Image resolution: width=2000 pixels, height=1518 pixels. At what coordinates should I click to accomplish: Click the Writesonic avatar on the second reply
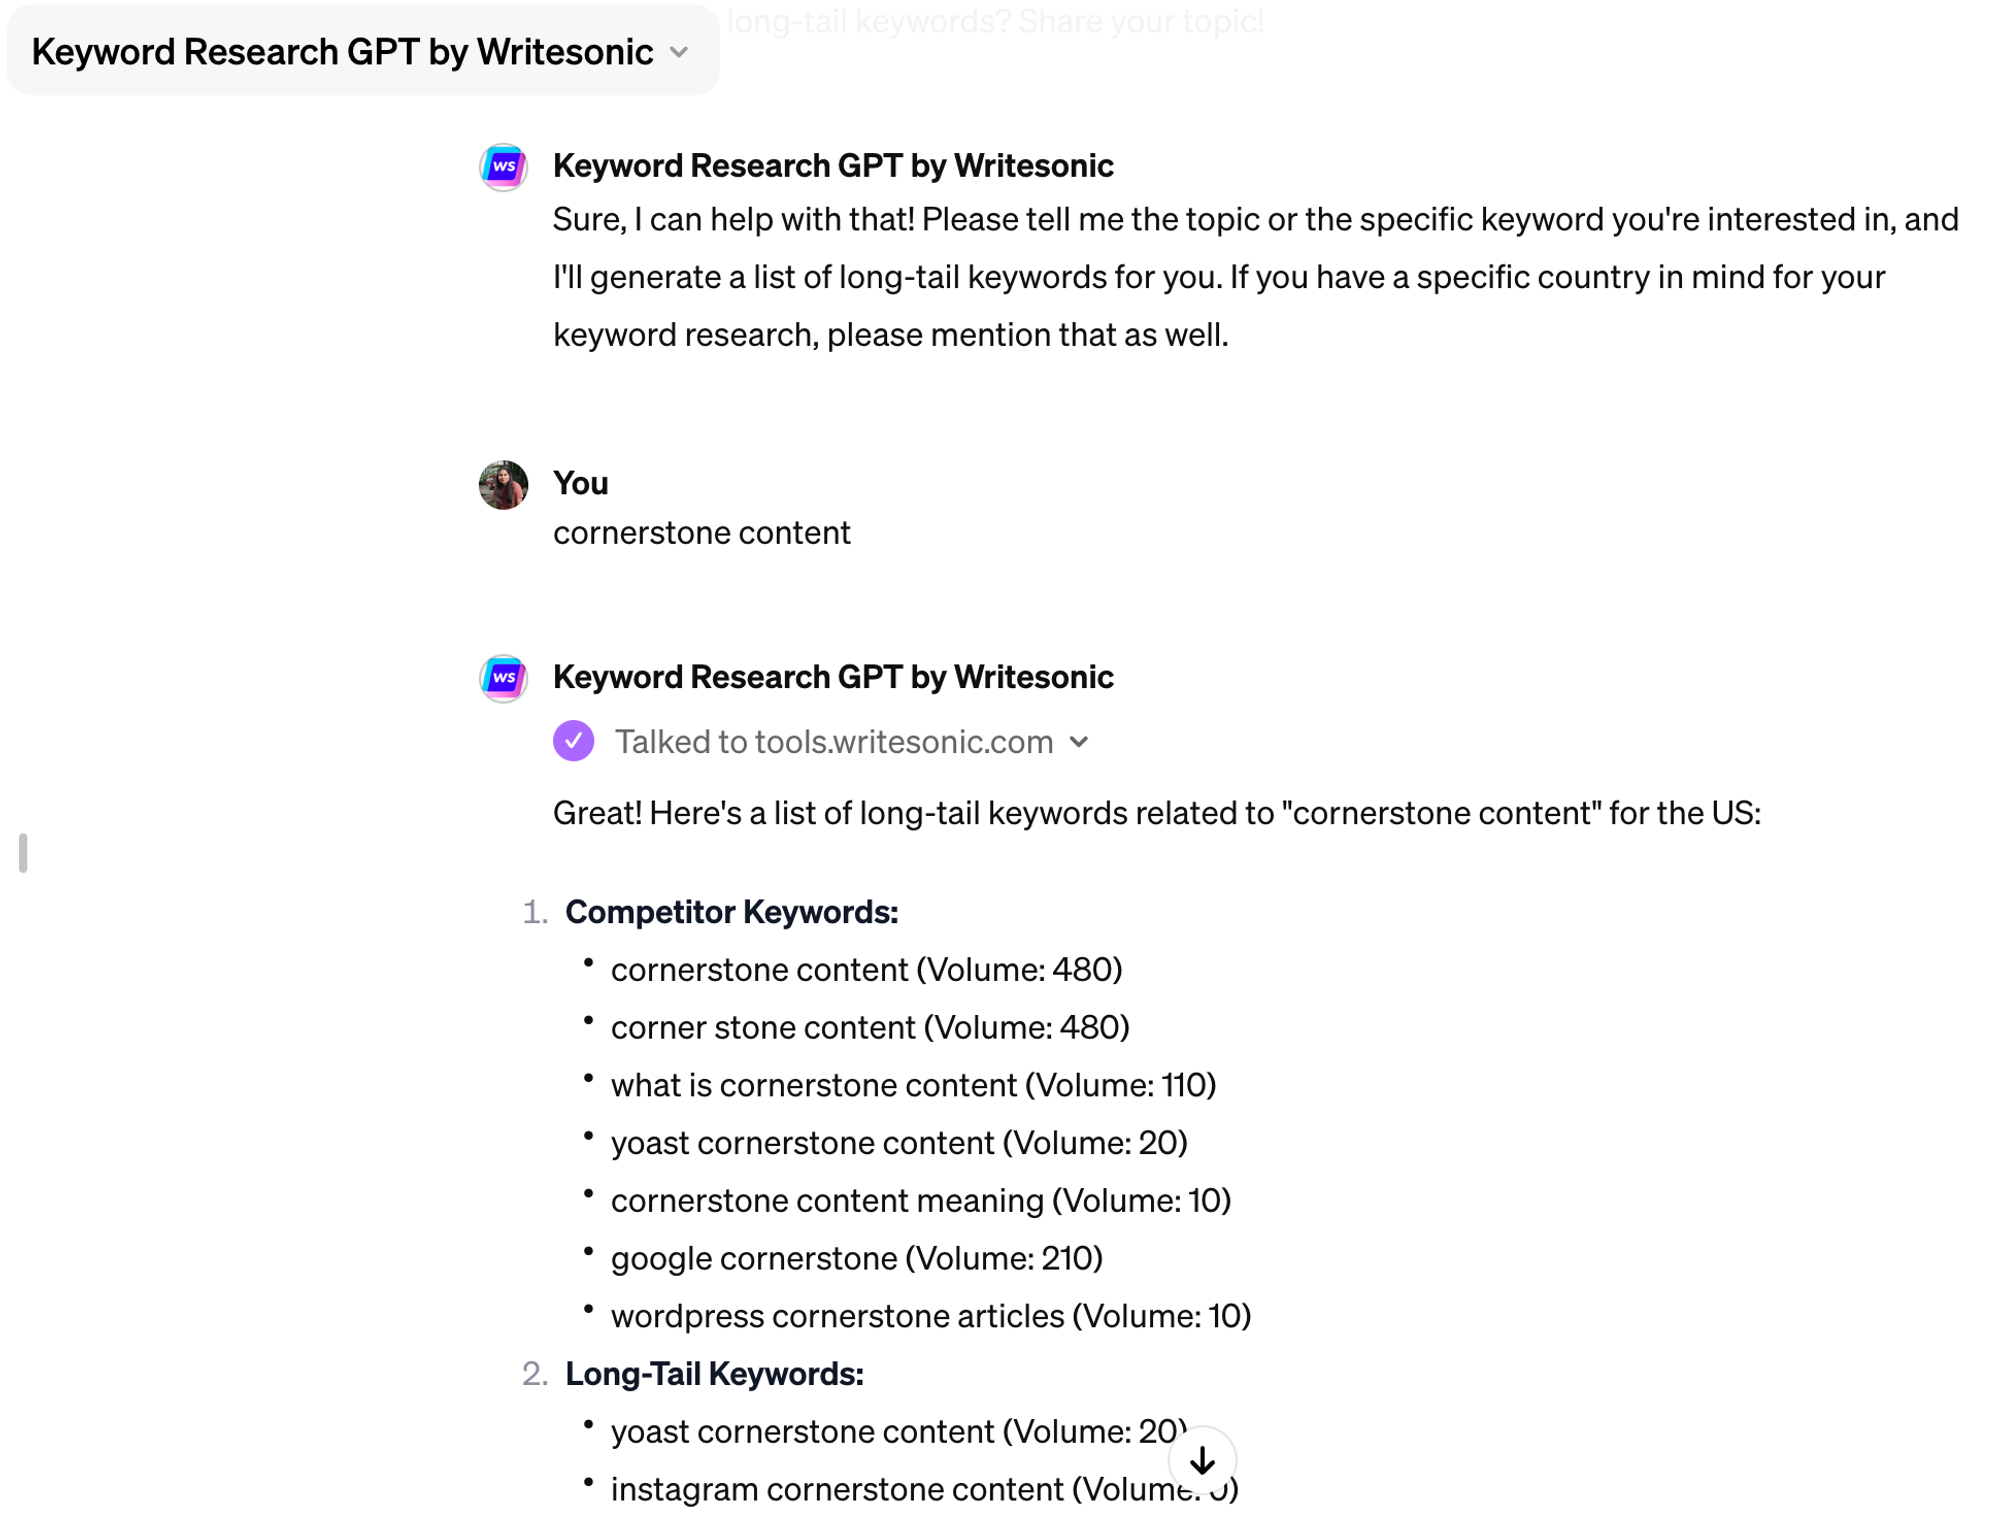503,678
